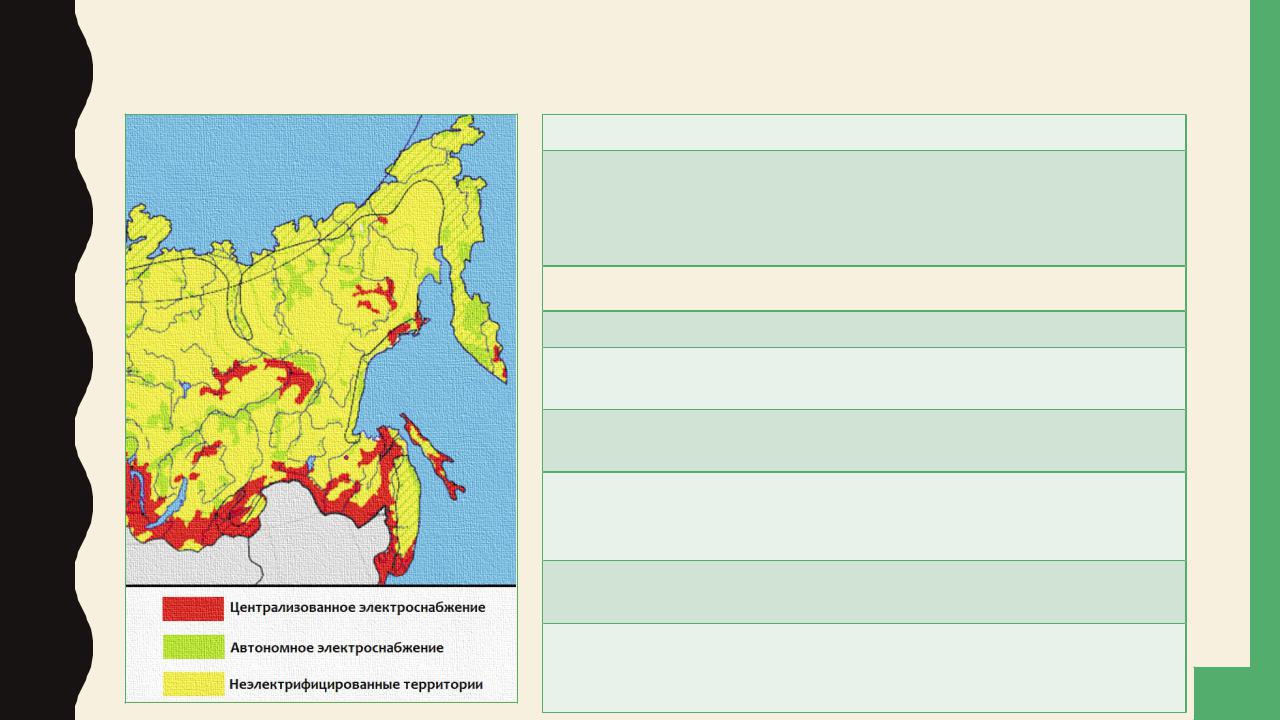The width and height of the screenshot is (1280, 720).
Task: Click the red centralized power supply legend swatch
Action: 193,608
